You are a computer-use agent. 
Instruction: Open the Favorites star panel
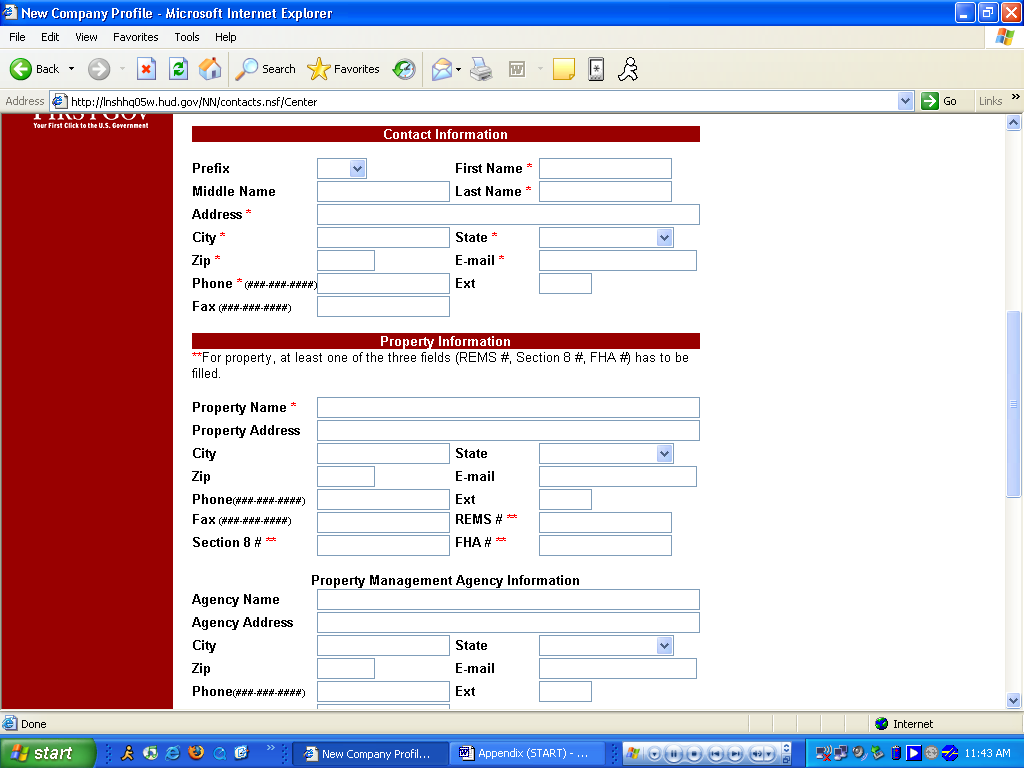pyautogui.click(x=344, y=69)
